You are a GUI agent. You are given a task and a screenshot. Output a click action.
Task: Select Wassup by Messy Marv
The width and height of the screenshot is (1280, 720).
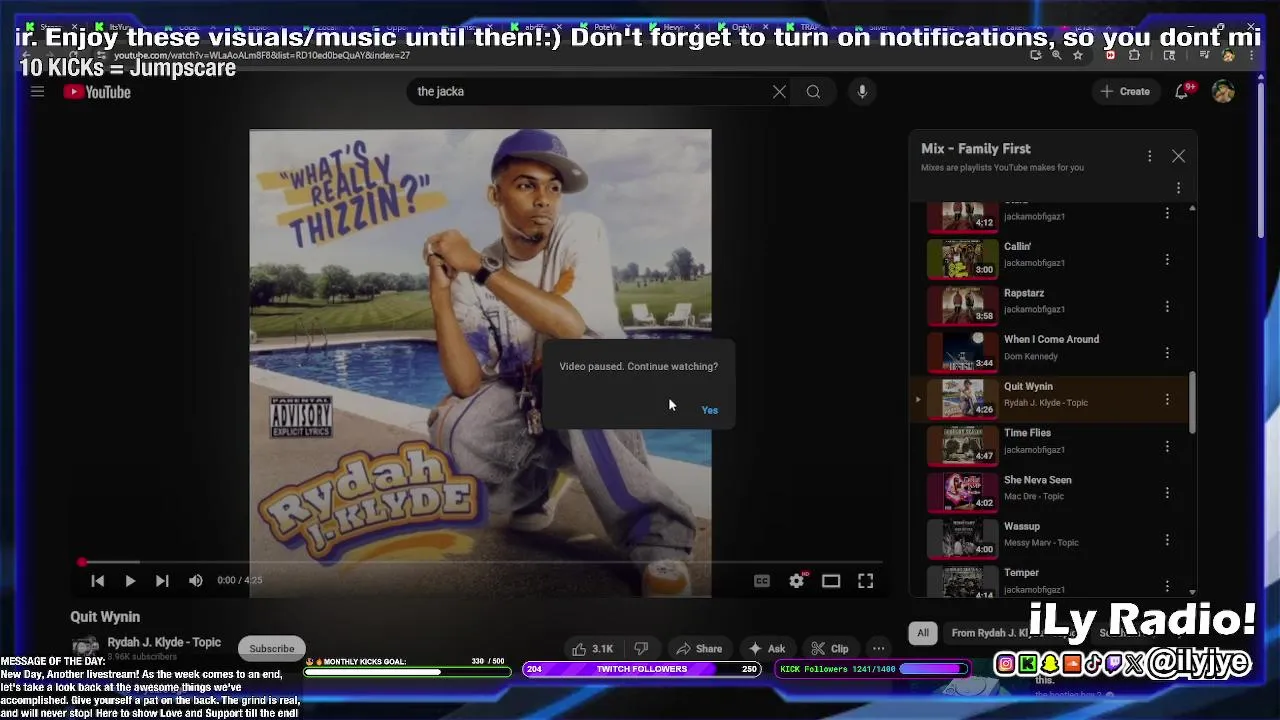tap(1050, 538)
